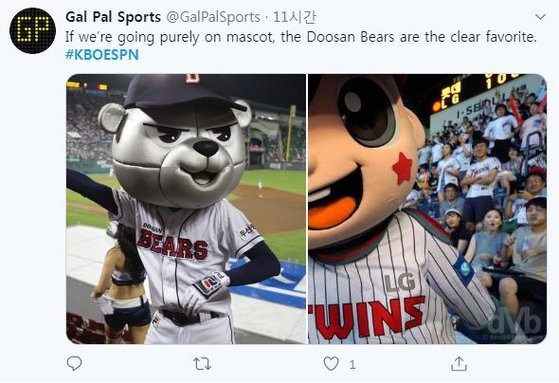View the Doosan Bears mascot photo
The height and width of the screenshot is (383, 559).
[186, 209]
